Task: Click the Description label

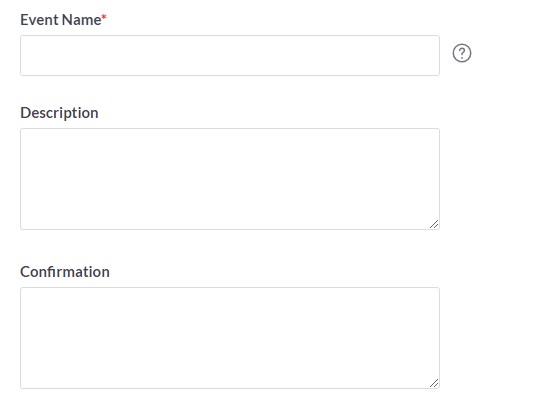Action: [59, 113]
